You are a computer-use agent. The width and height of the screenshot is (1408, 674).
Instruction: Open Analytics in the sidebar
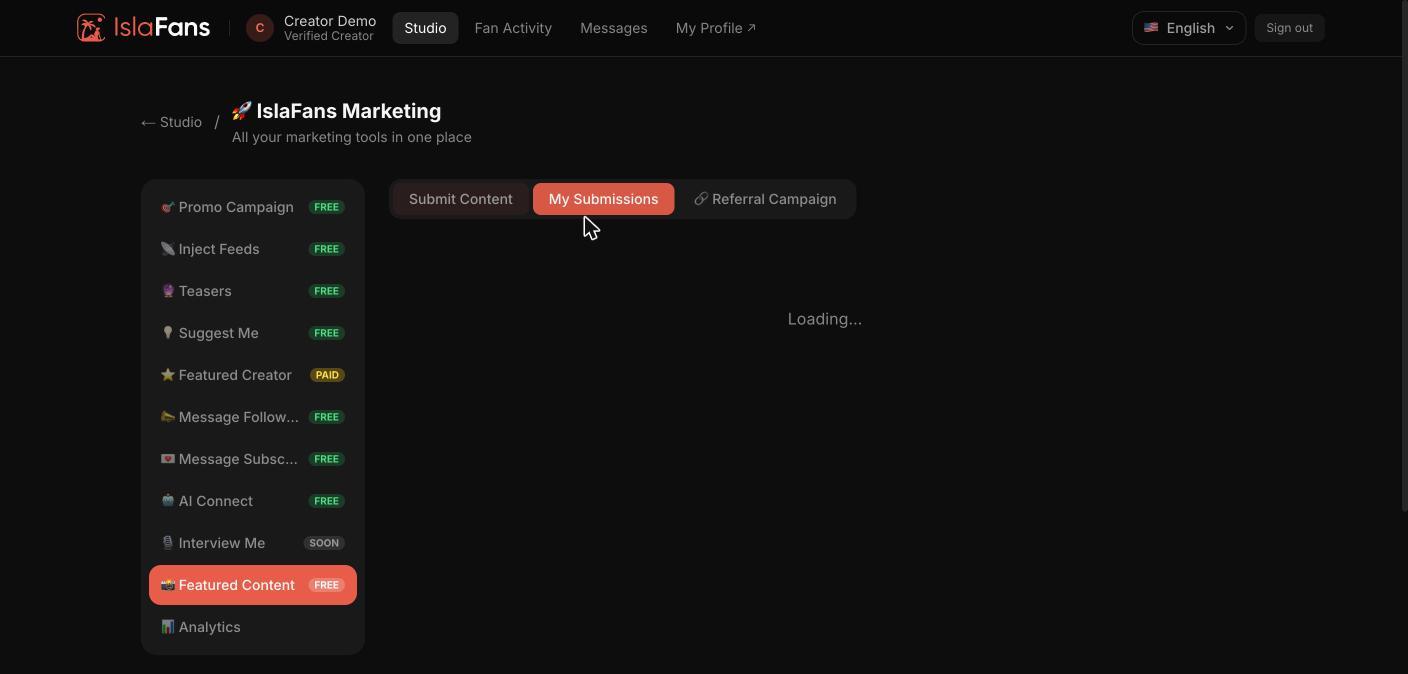253,627
